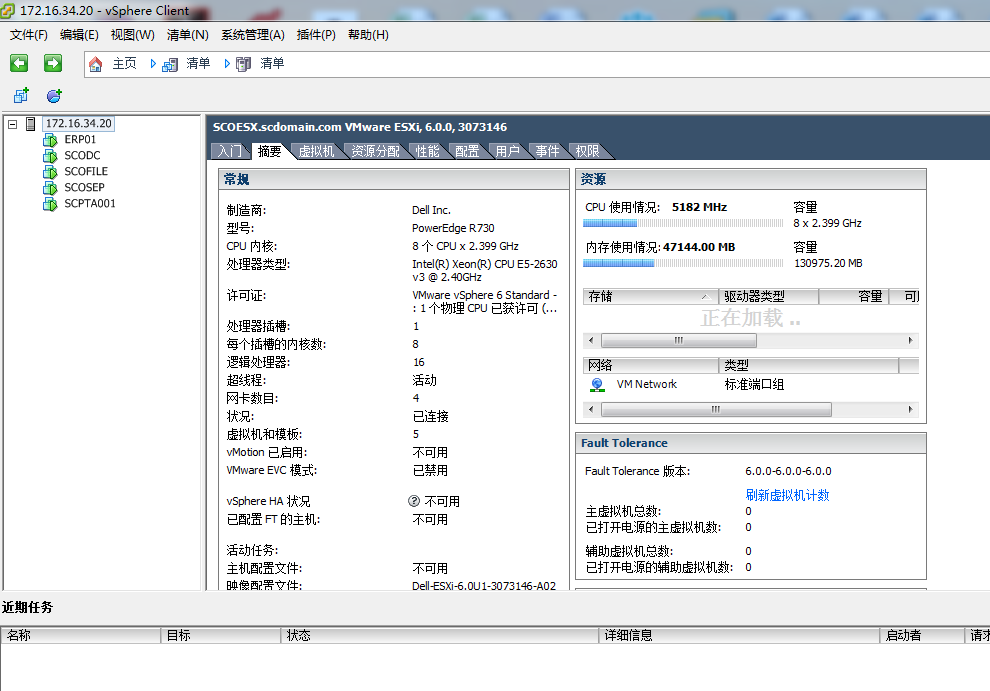Open the 文件(F) menu
Screen dimensions: 990x691
pos(28,35)
